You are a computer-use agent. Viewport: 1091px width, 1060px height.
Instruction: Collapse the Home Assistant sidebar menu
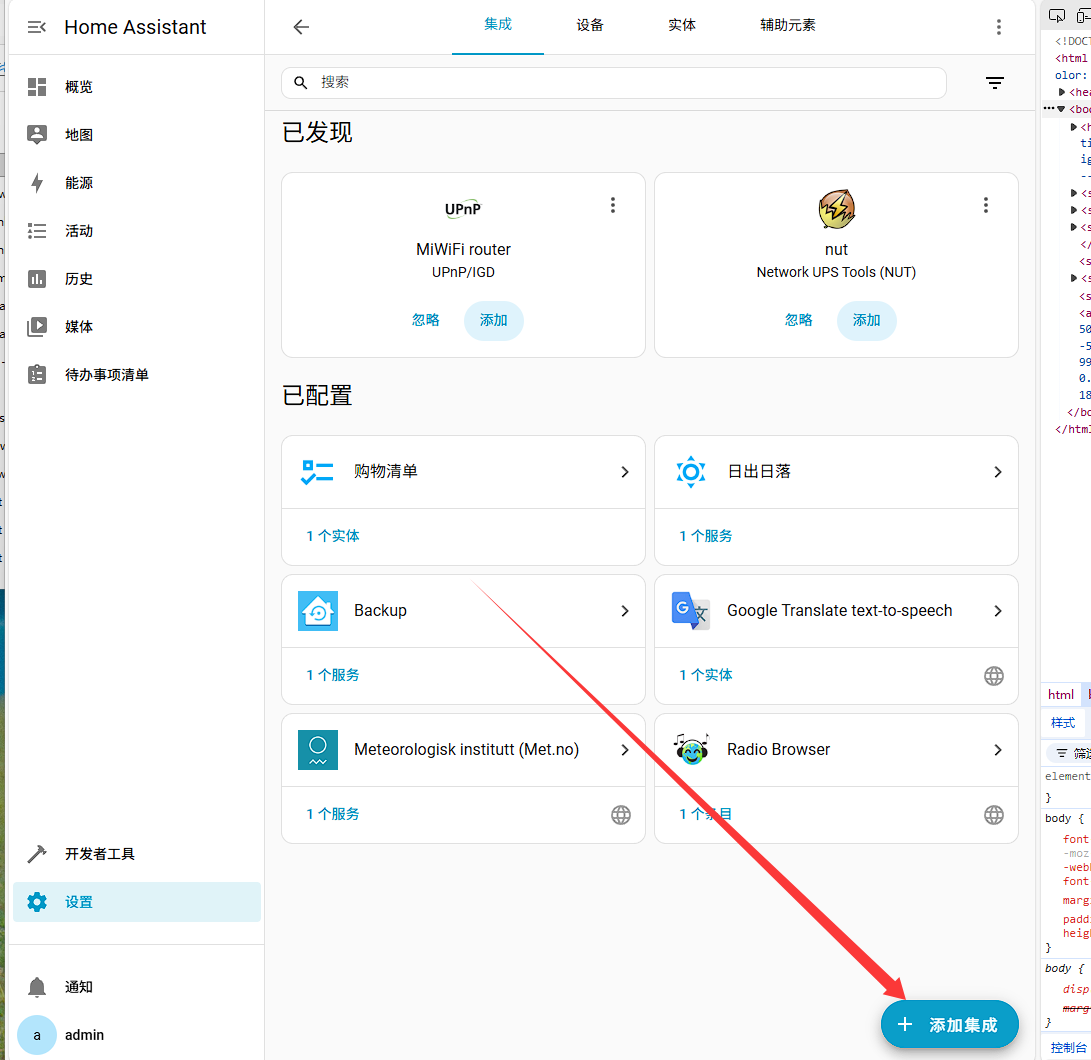(37, 27)
